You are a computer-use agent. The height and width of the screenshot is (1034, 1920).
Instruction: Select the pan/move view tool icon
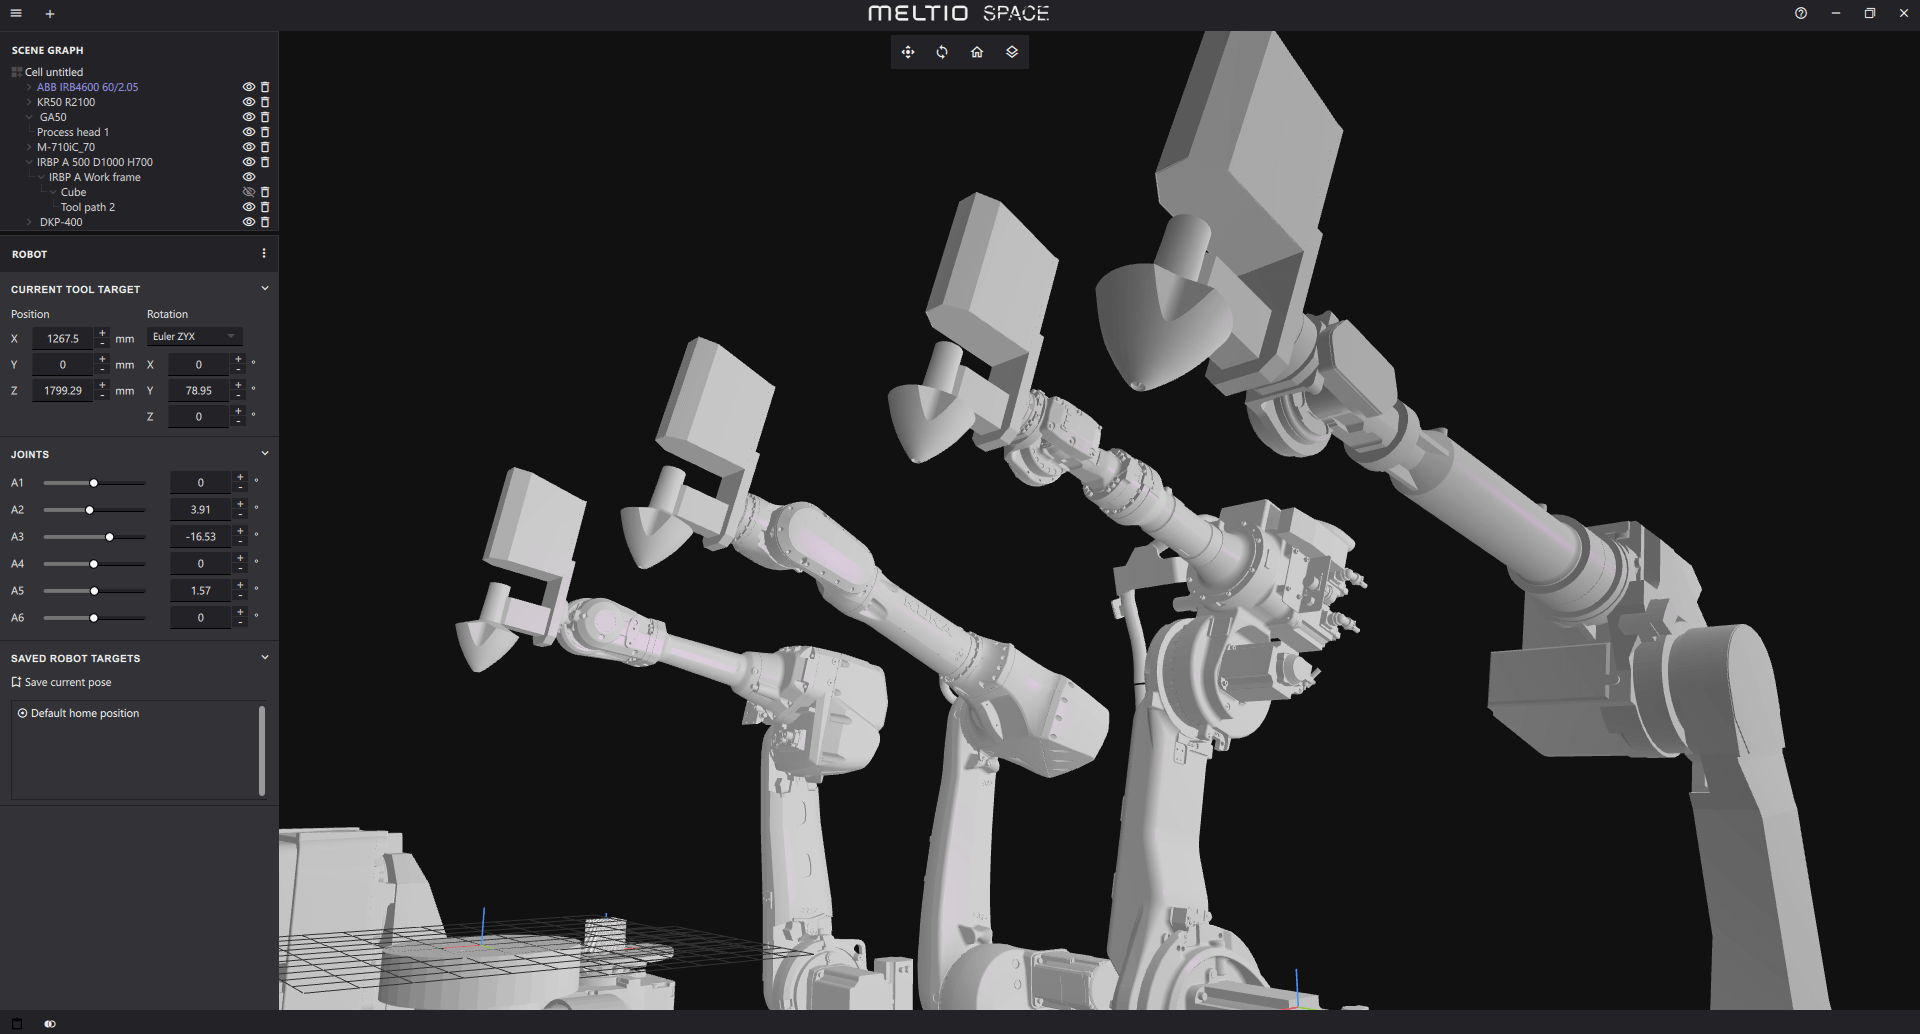(907, 51)
